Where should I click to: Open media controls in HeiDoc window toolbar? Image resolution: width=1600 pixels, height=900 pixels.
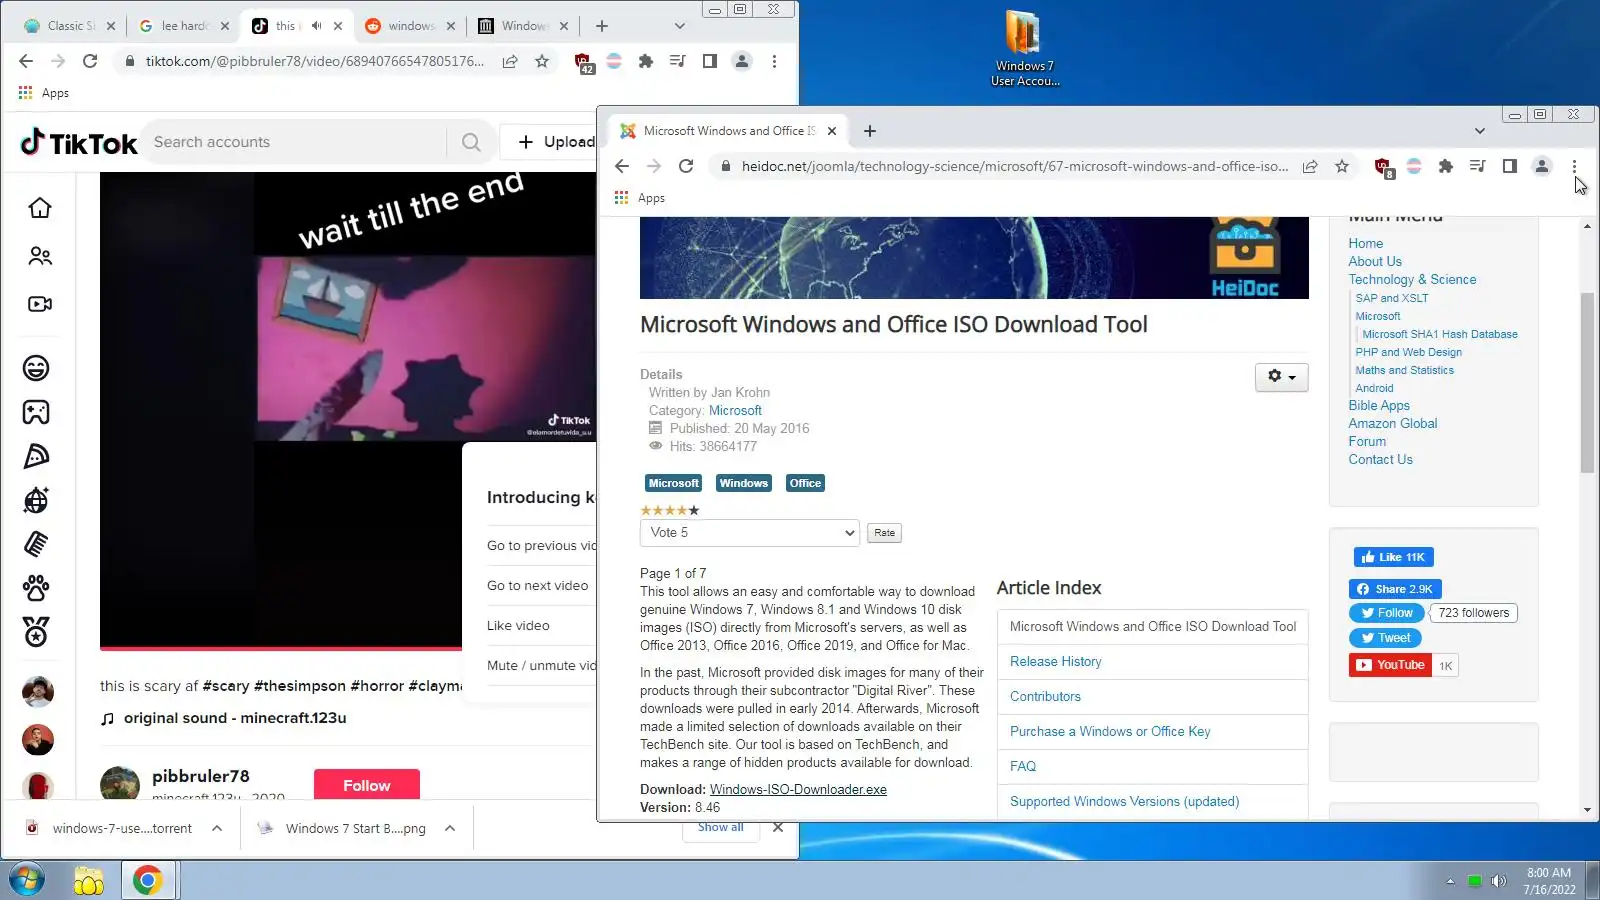pyautogui.click(x=1478, y=166)
